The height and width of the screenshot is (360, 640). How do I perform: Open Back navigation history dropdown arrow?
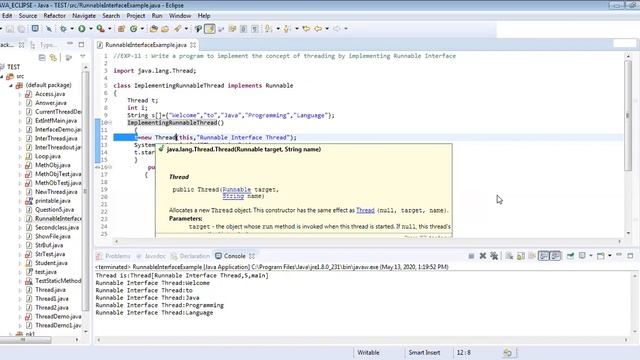pos(327,29)
